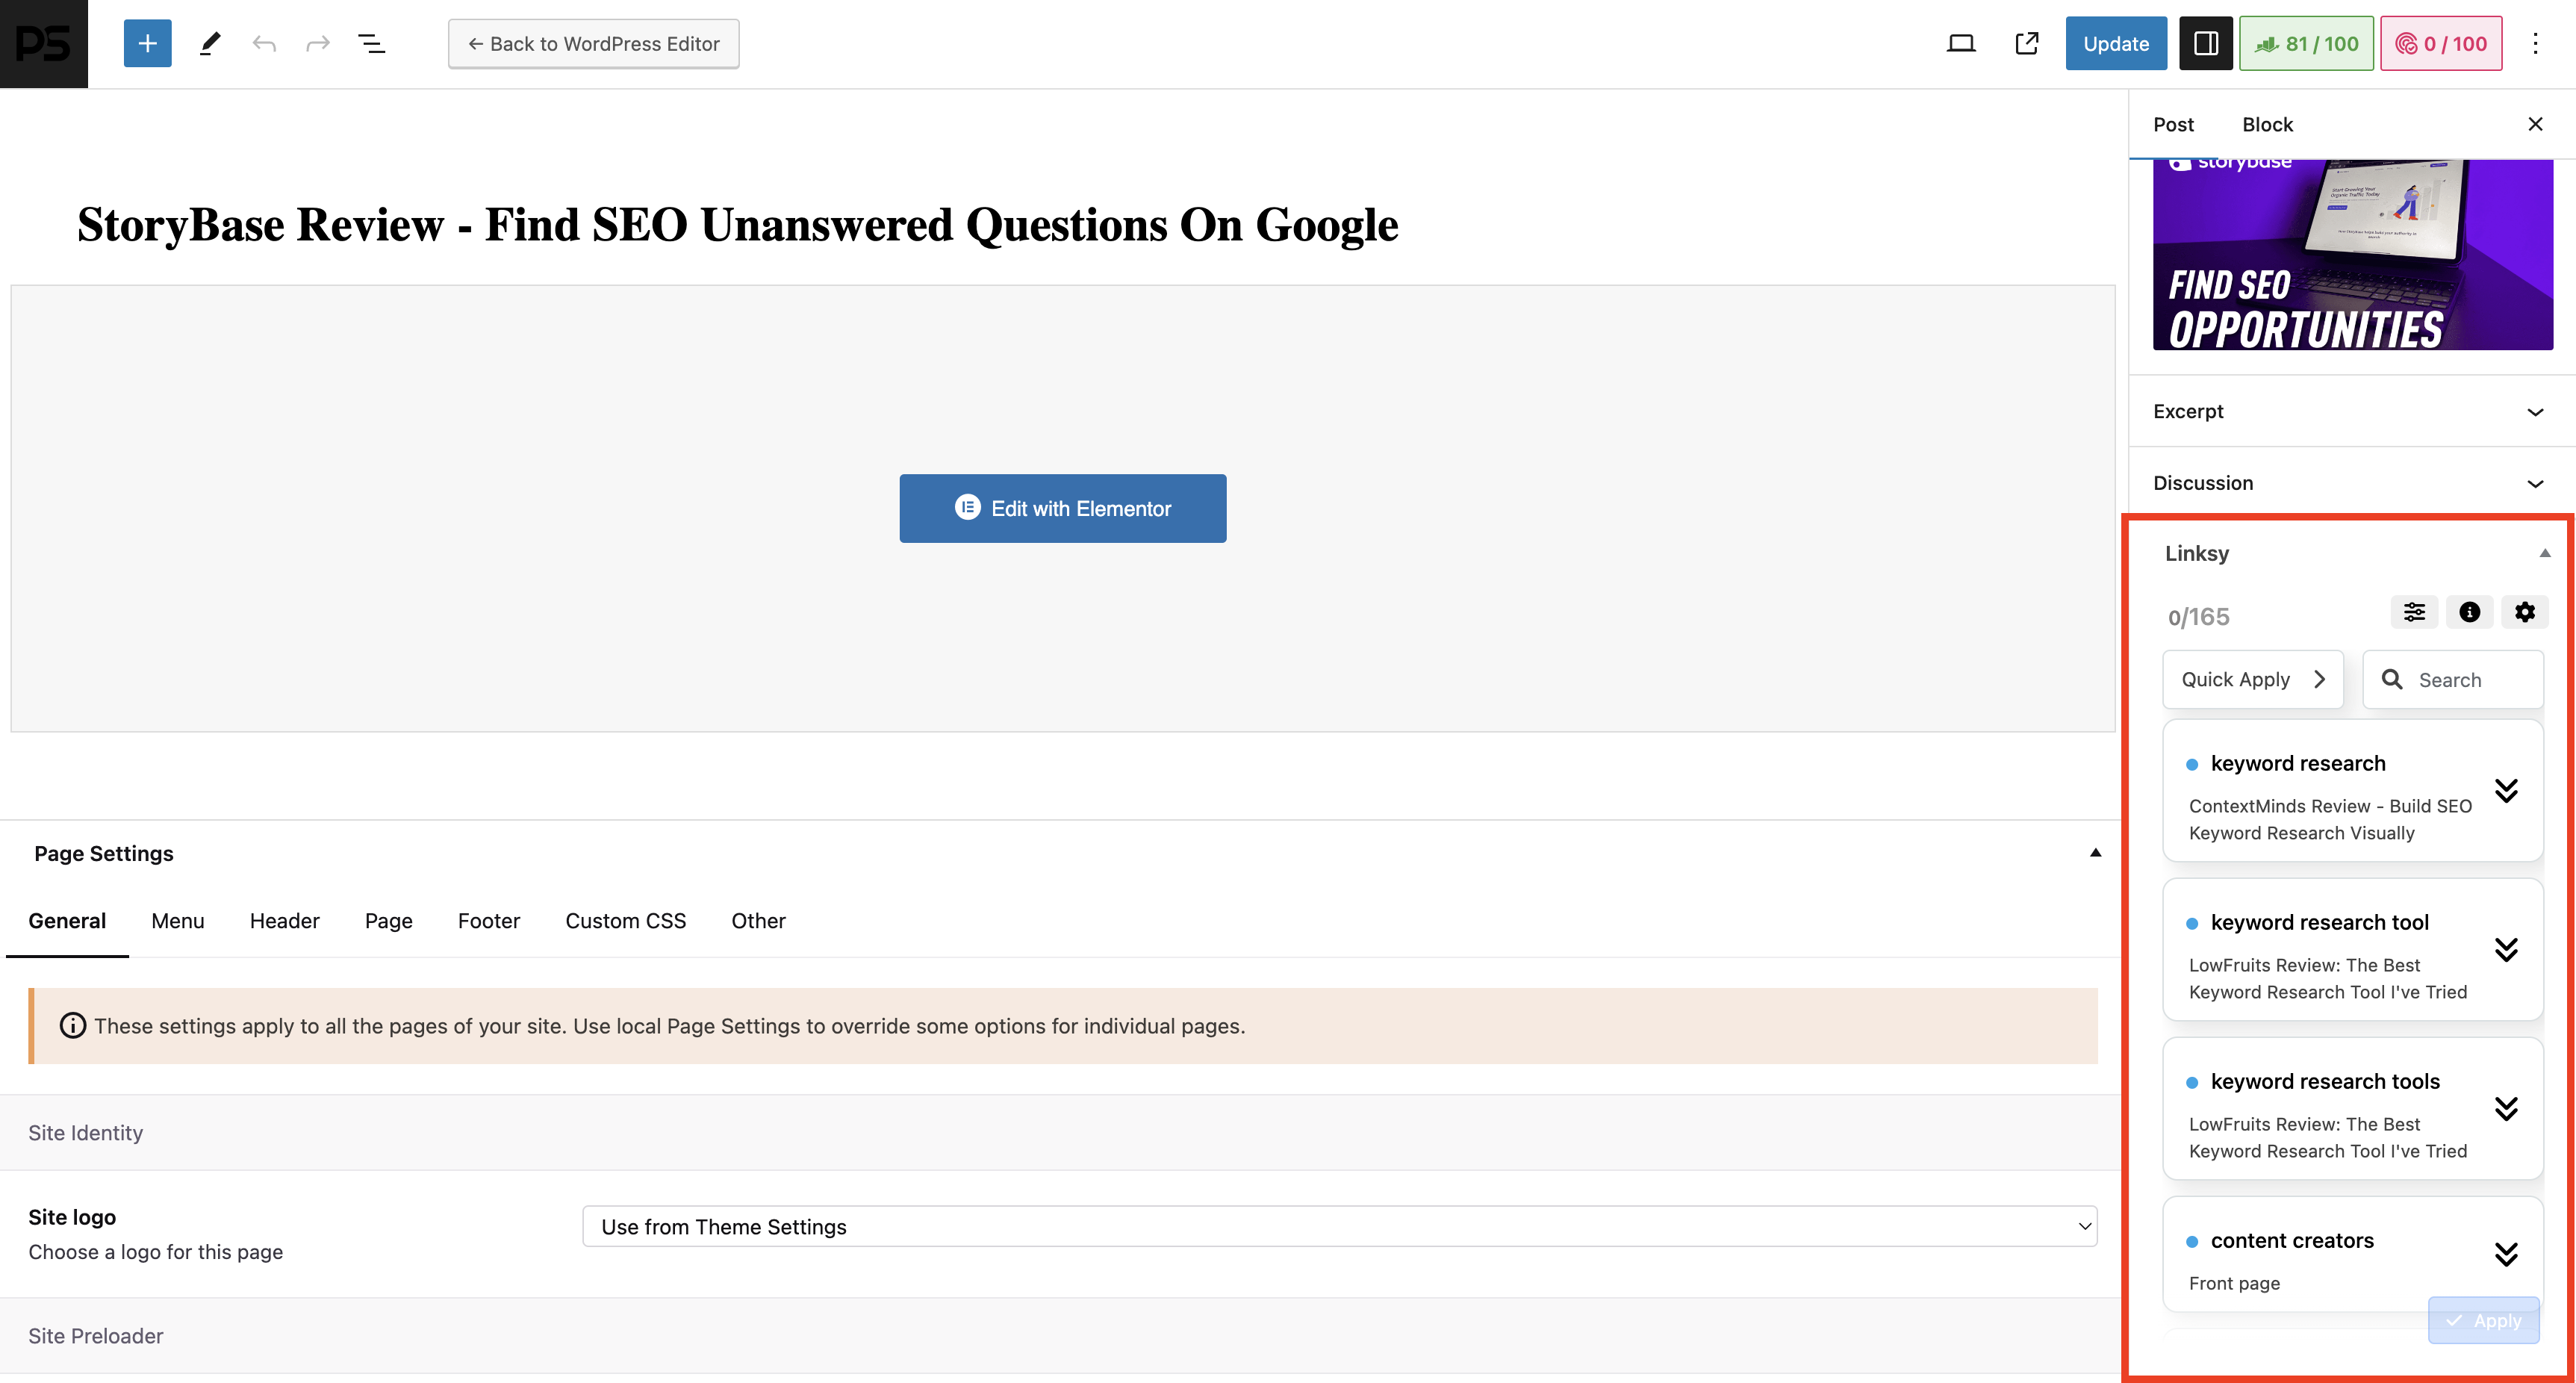Click the Linksy Apply button

pos(2483,1320)
